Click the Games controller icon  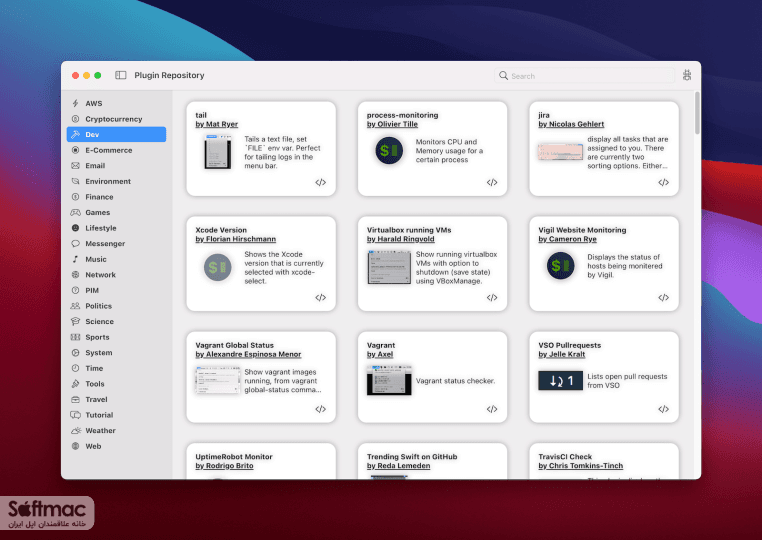tap(75, 212)
